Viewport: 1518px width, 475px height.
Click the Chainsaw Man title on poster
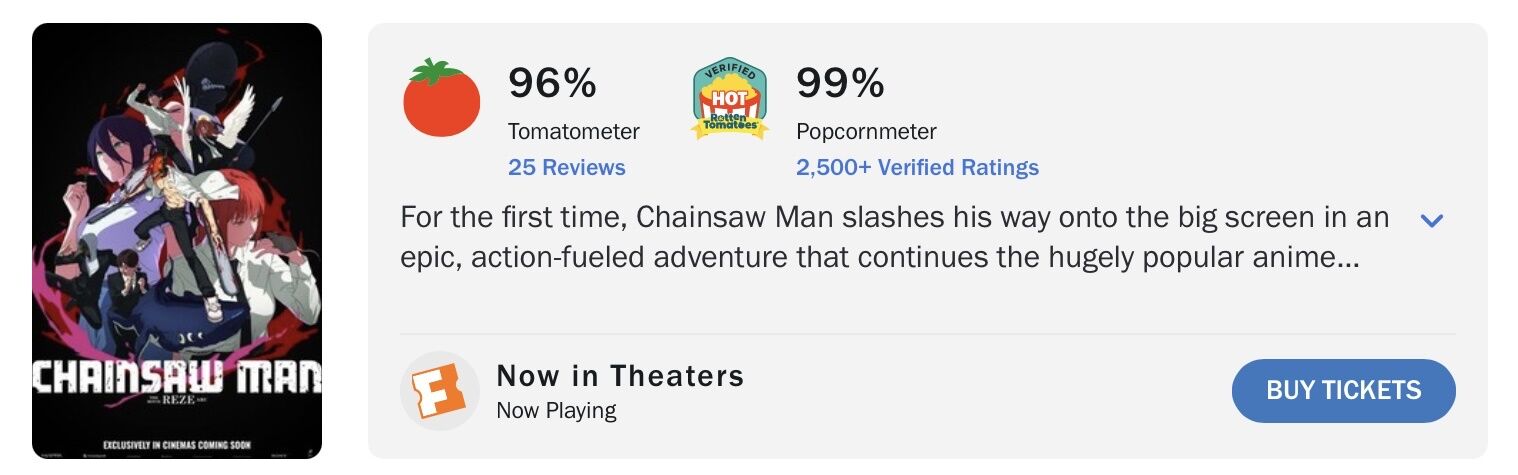(177, 377)
